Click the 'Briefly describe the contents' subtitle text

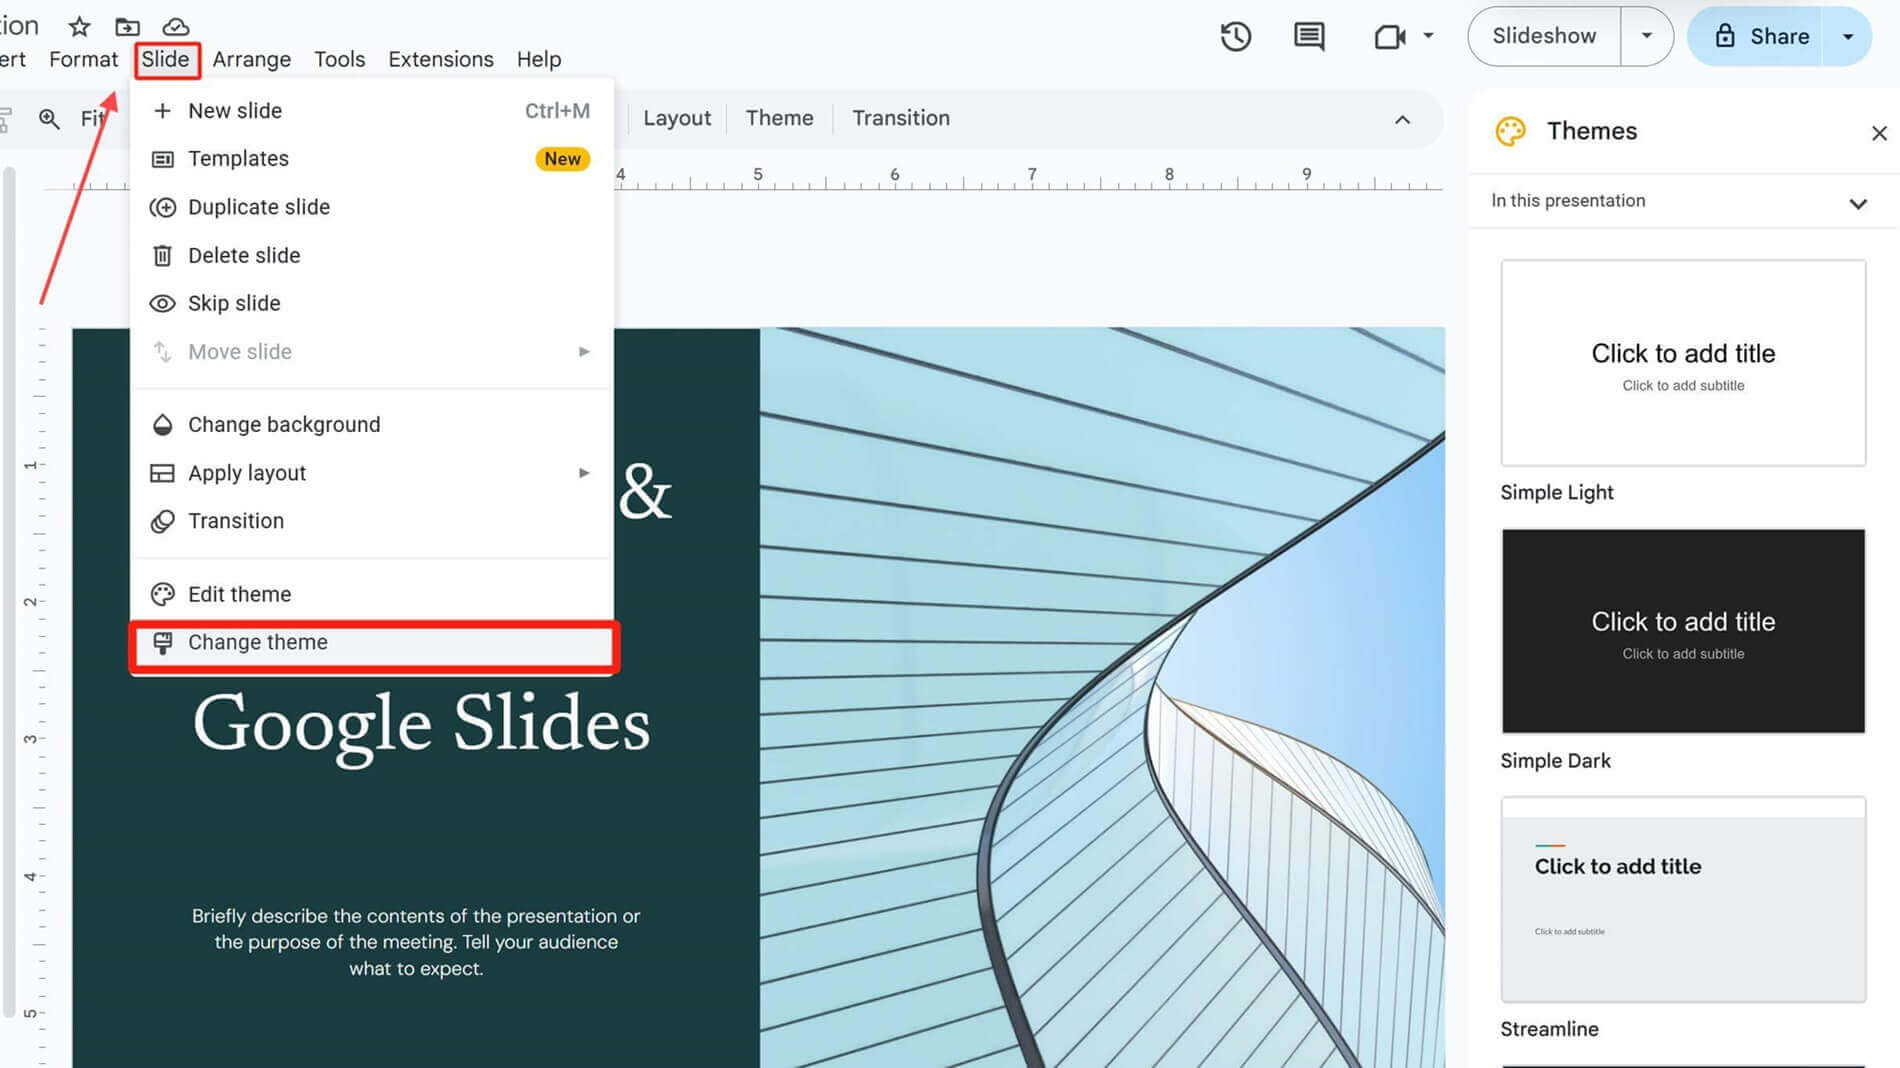pyautogui.click(x=416, y=942)
